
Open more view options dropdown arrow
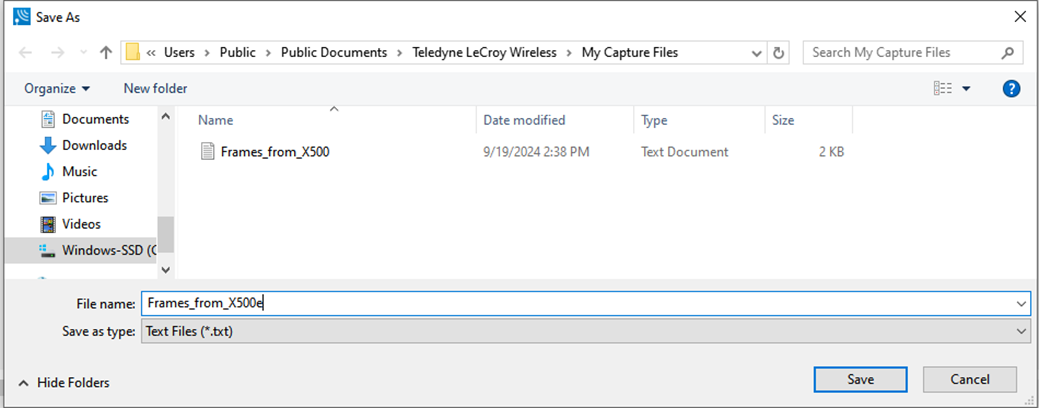click(x=966, y=89)
